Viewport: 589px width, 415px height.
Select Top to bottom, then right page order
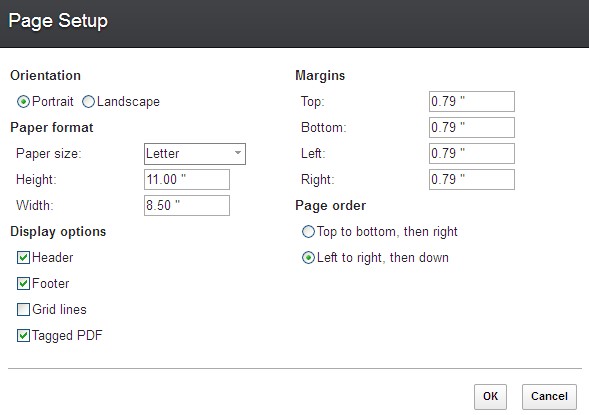(x=308, y=232)
